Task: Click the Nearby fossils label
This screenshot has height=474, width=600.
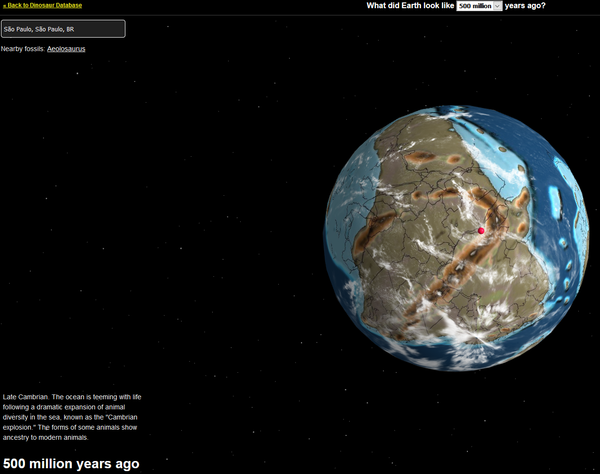Action: point(23,48)
